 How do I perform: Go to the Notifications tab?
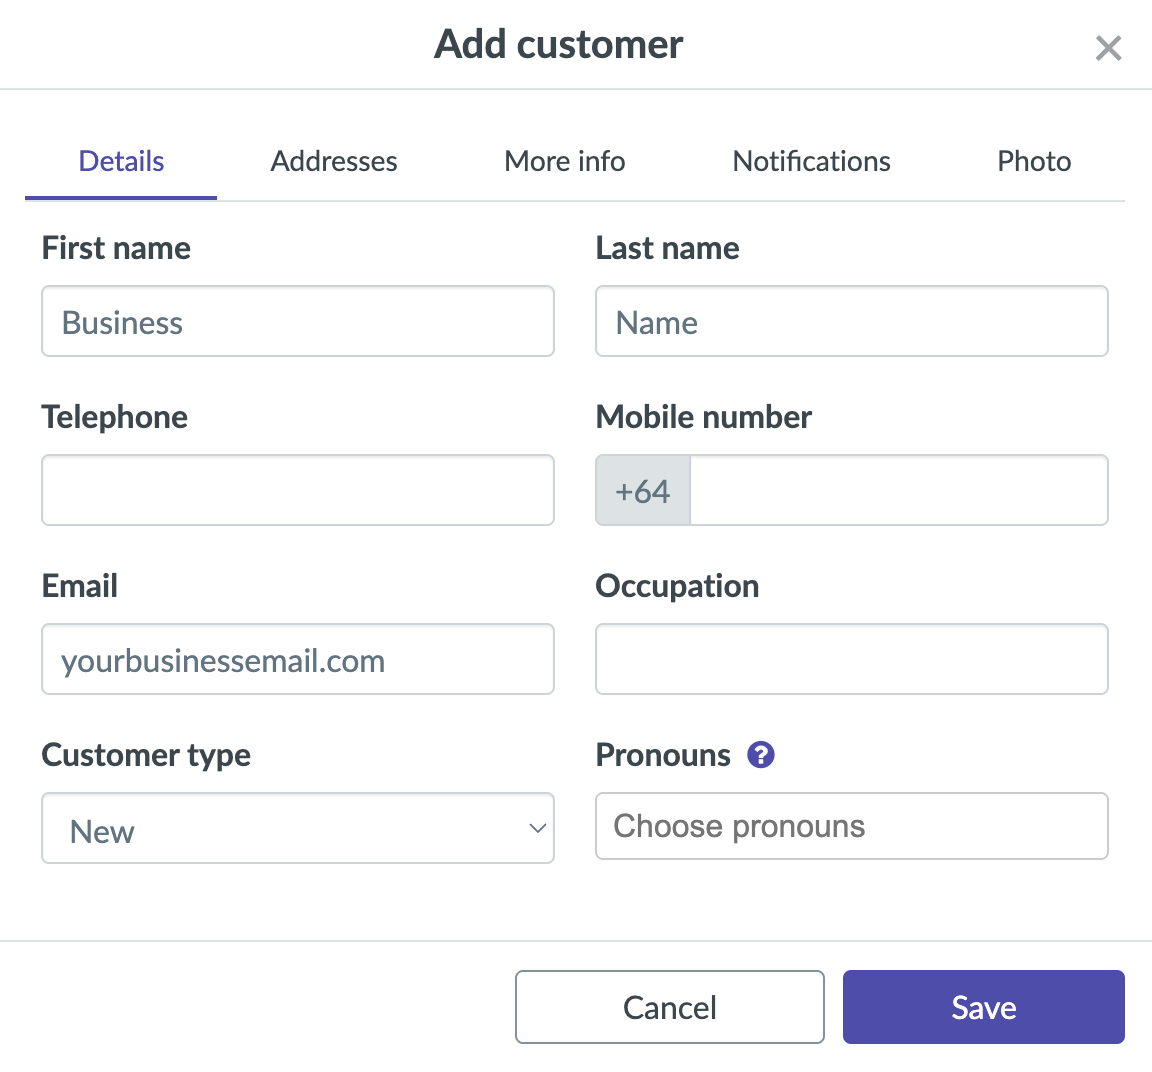[x=811, y=161]
